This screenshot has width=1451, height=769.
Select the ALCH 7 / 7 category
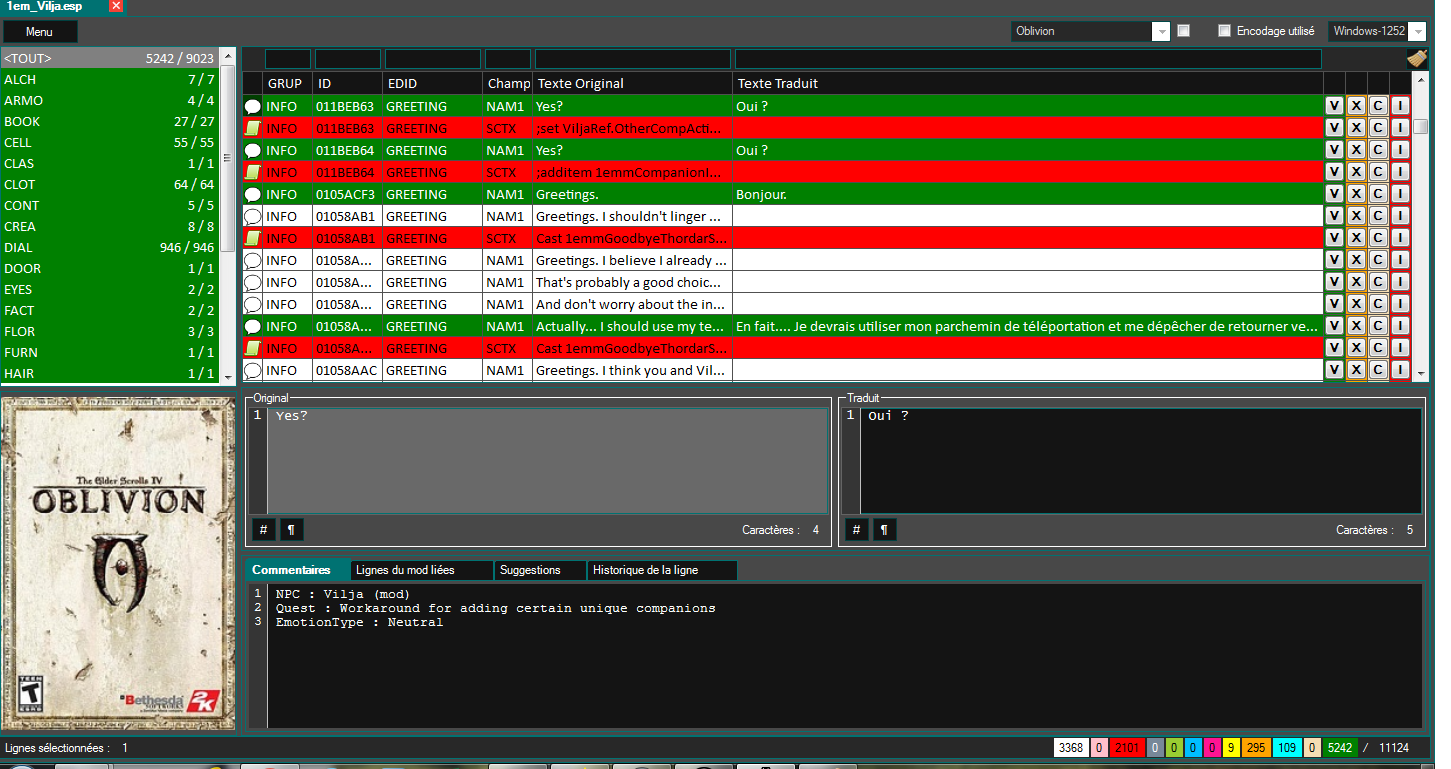(x=109, y=79)
